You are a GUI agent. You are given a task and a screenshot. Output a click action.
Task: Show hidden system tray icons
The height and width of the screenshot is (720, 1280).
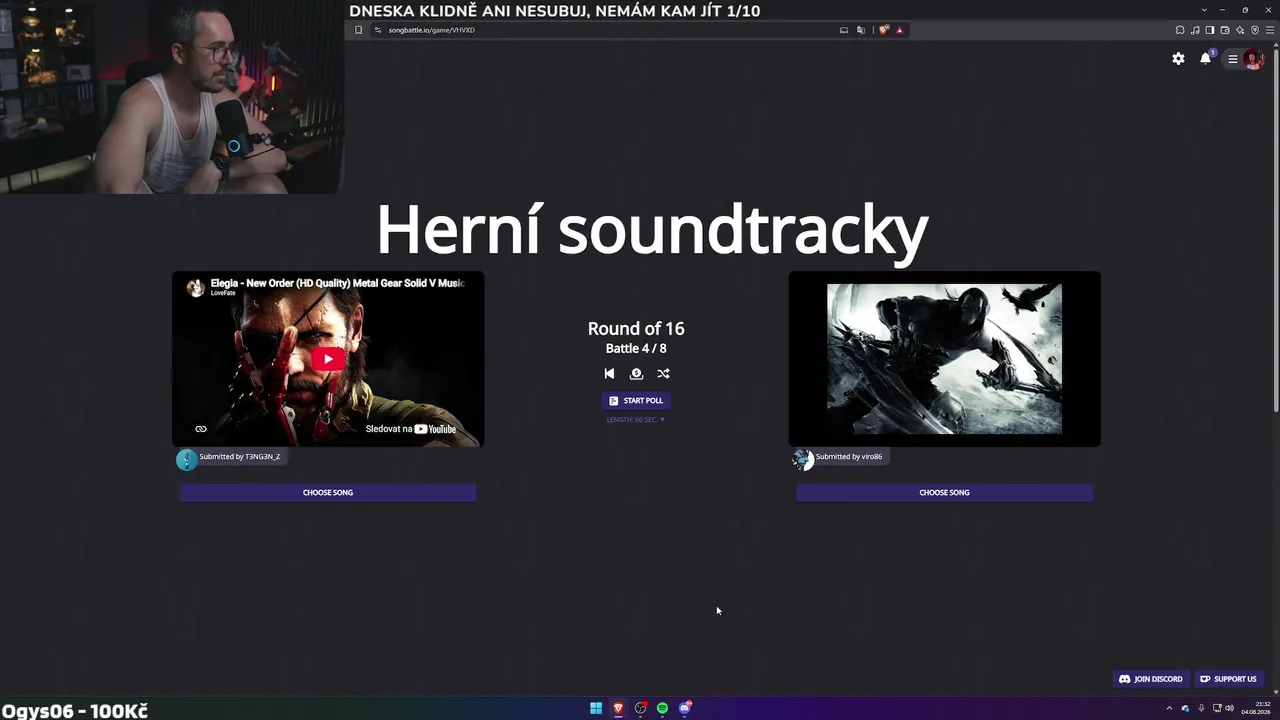coord(1169,708)
